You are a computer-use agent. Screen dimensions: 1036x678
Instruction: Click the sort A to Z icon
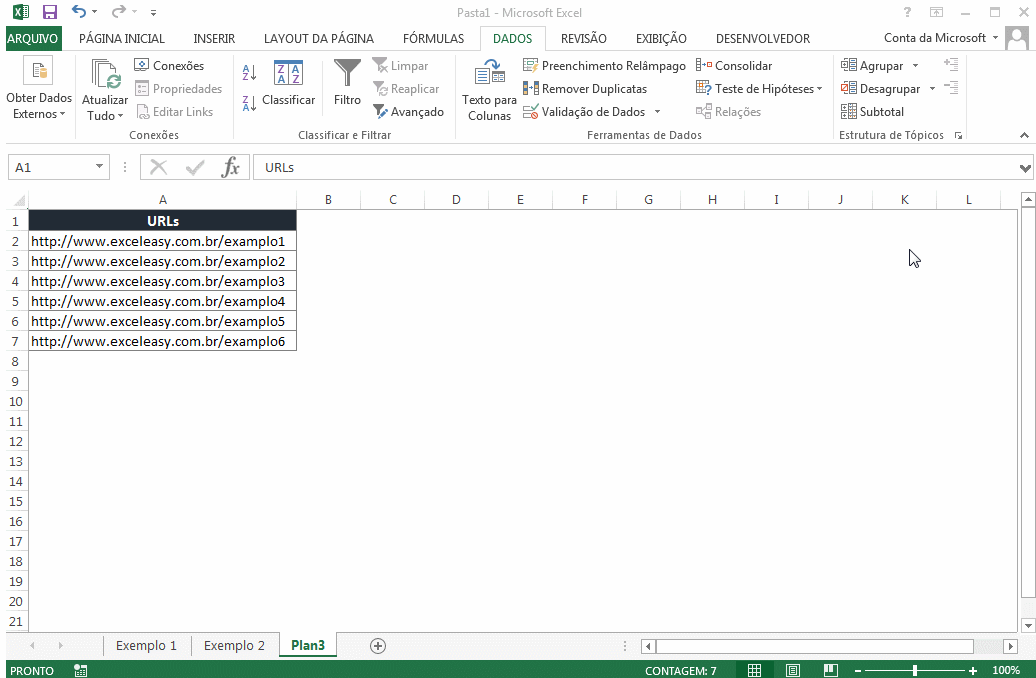pos(250,72)
